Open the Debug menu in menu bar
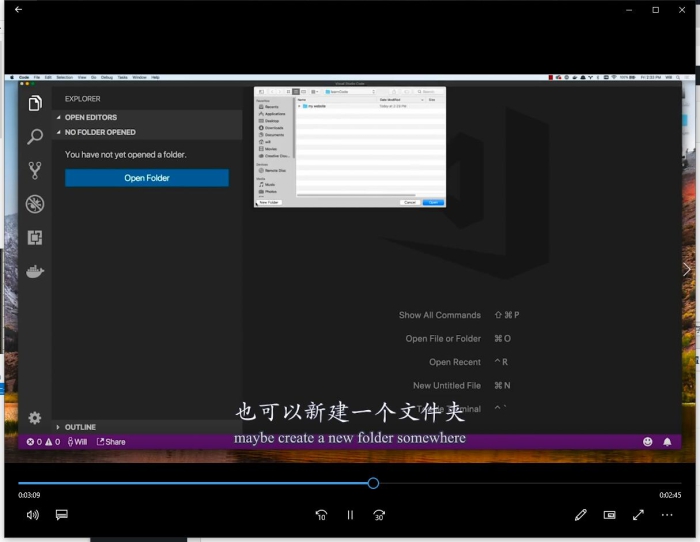The image size is (700, 542). pyautogui.click(x=107, y=77)
